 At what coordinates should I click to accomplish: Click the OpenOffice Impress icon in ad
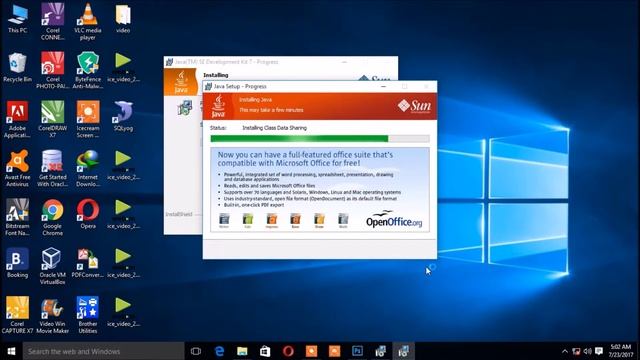pyautogui.click(x=272, y=220)
